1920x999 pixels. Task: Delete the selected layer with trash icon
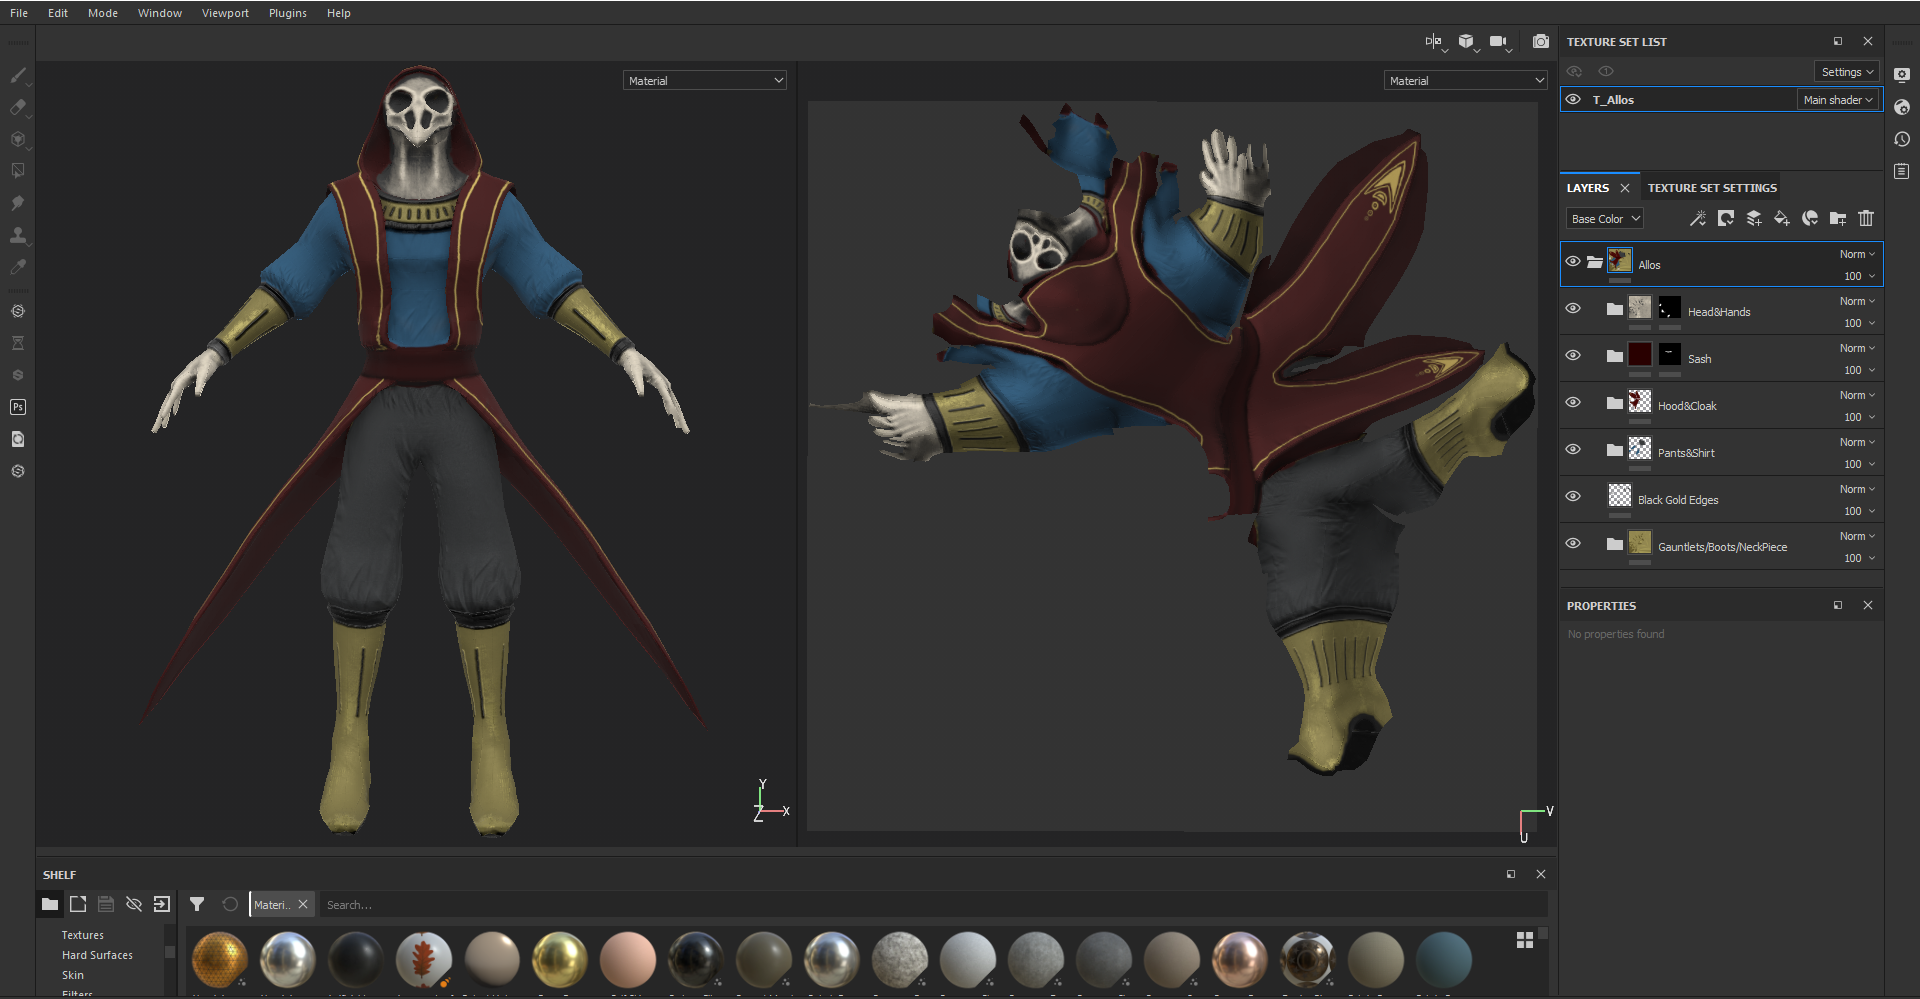tap(1866, 218)
